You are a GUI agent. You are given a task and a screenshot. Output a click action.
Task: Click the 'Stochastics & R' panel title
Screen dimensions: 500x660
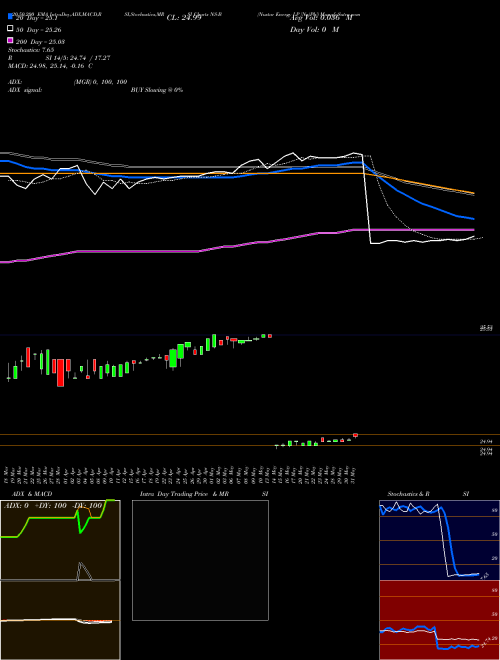[x=408, y=494]
